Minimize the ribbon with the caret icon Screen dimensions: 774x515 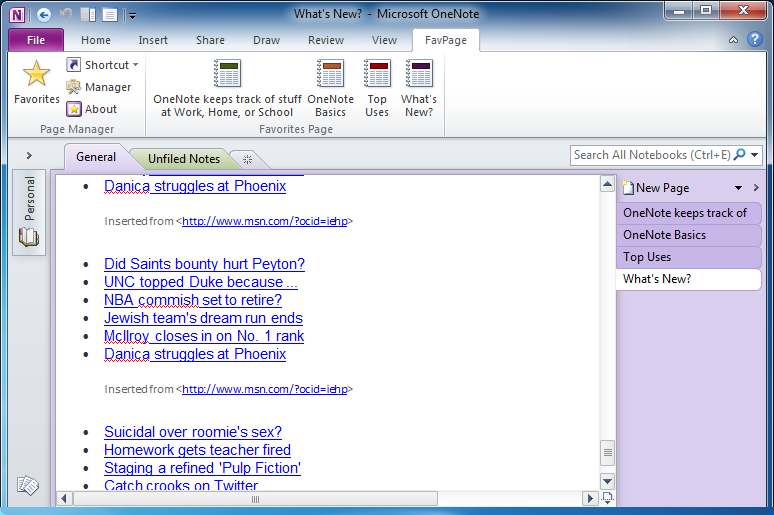click(x=734, y=40)
